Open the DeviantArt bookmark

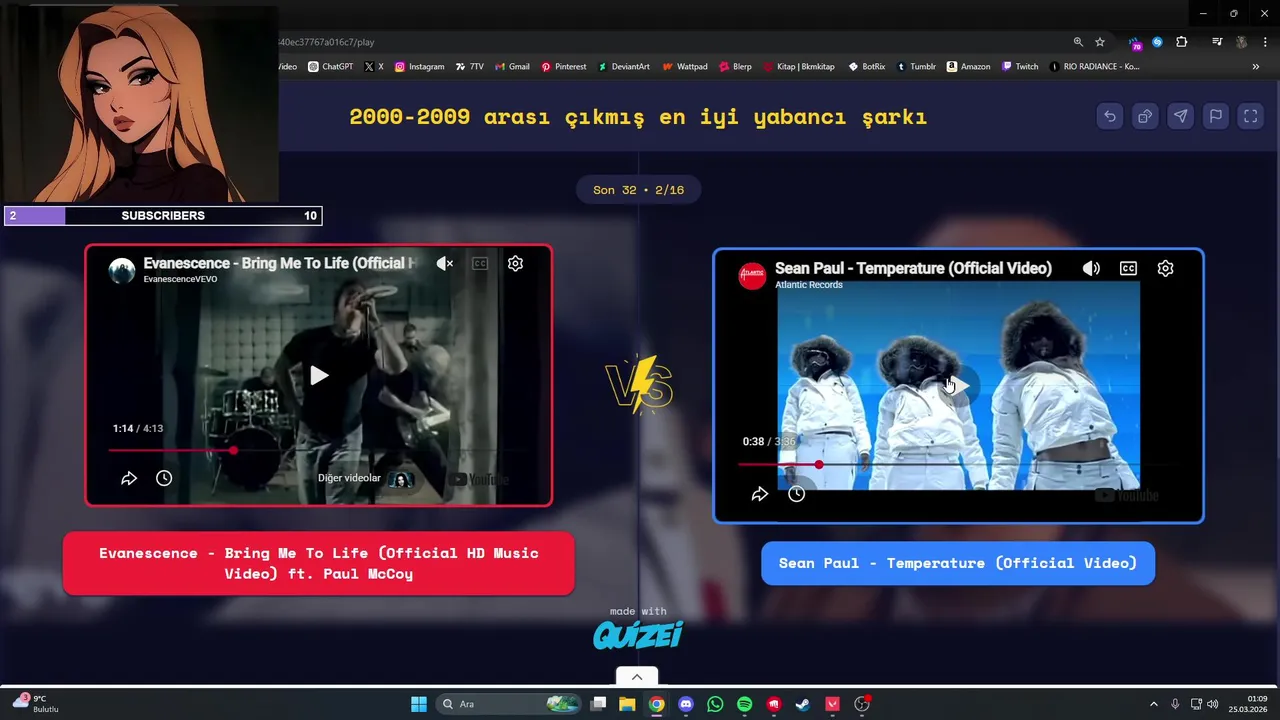tap(624, 67)
